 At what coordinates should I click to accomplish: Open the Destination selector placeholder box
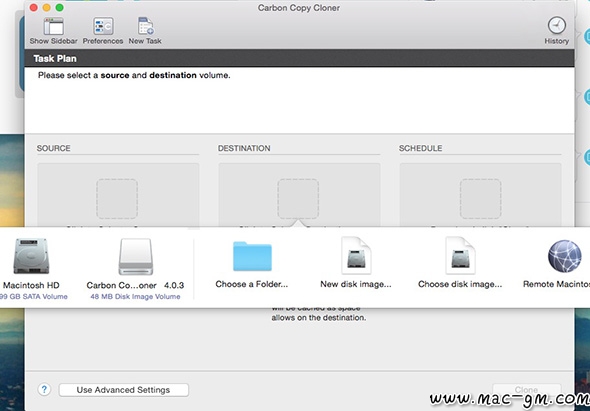click(298, 199)
